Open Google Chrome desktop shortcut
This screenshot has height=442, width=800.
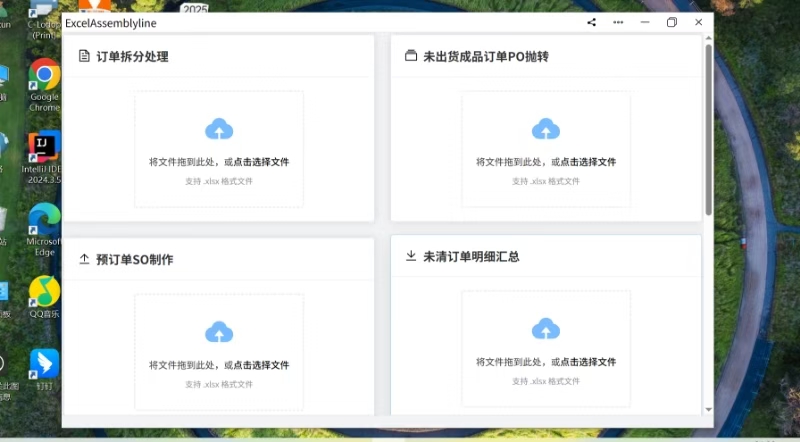click(44, 85)
